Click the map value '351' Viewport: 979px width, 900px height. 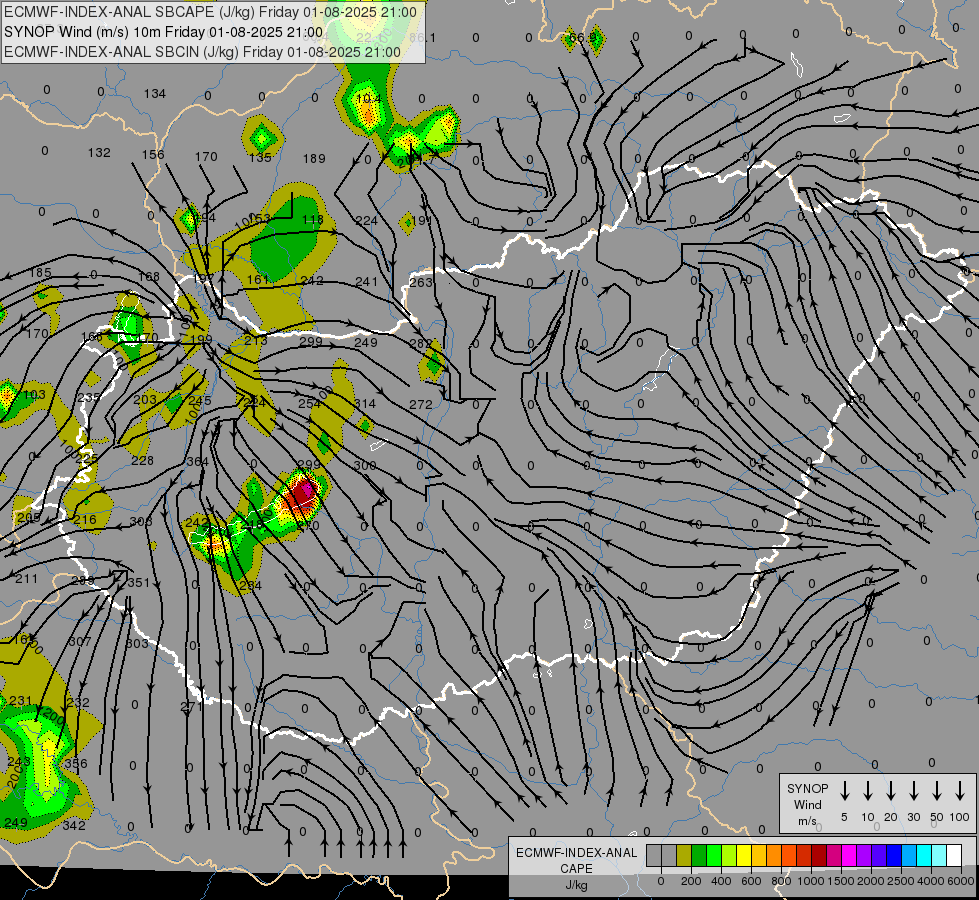[139, 583]
